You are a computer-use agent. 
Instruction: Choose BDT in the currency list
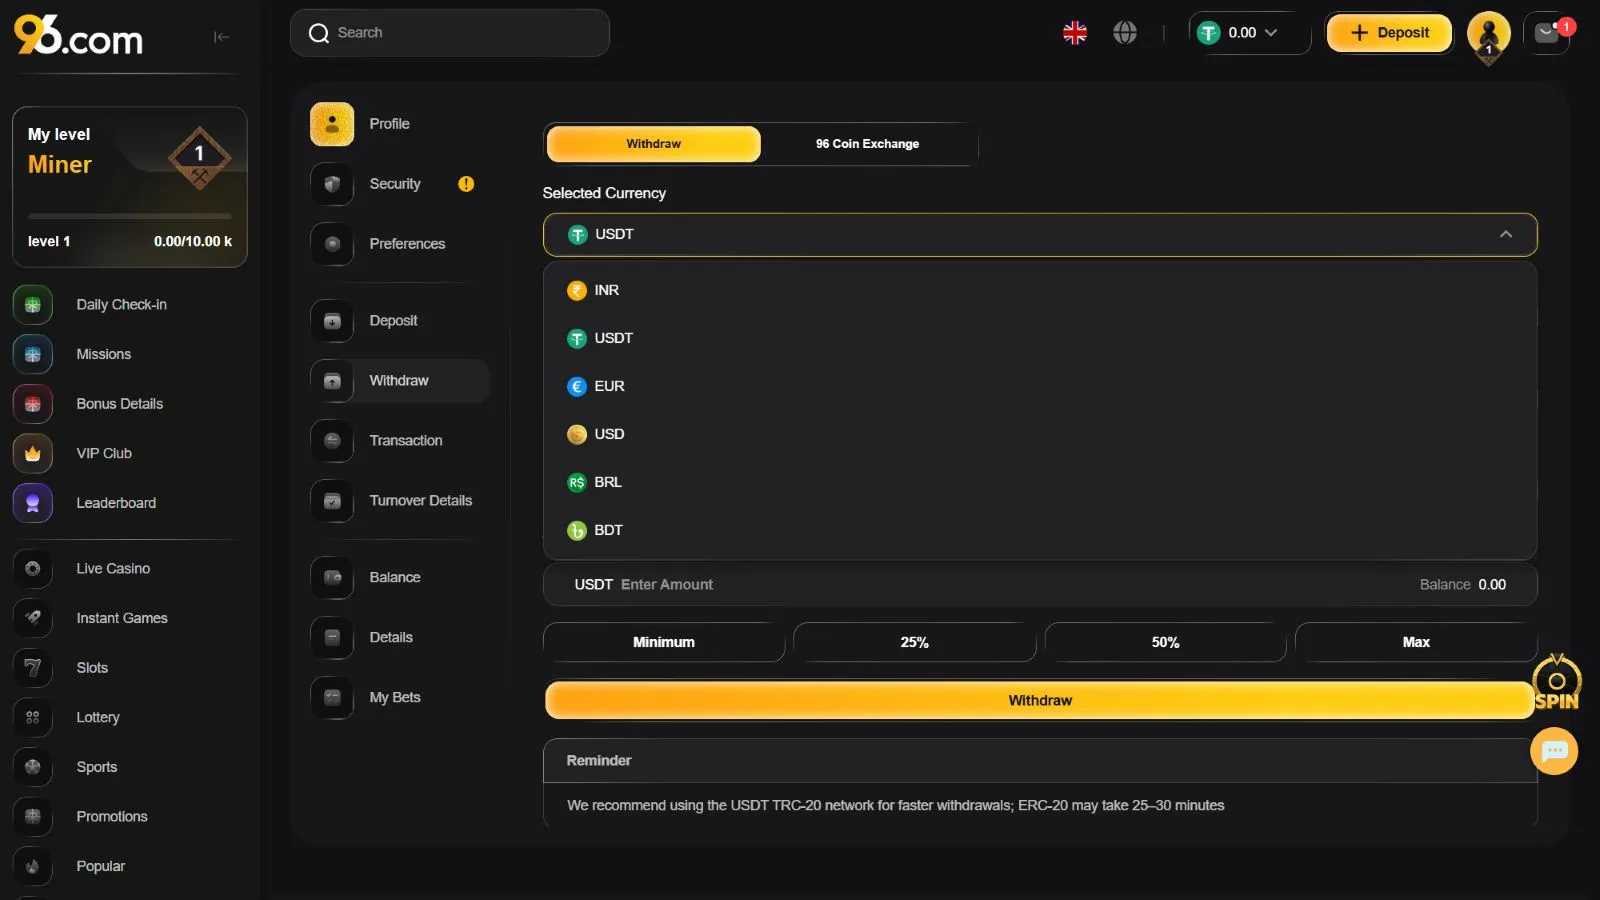click(608, 530)
